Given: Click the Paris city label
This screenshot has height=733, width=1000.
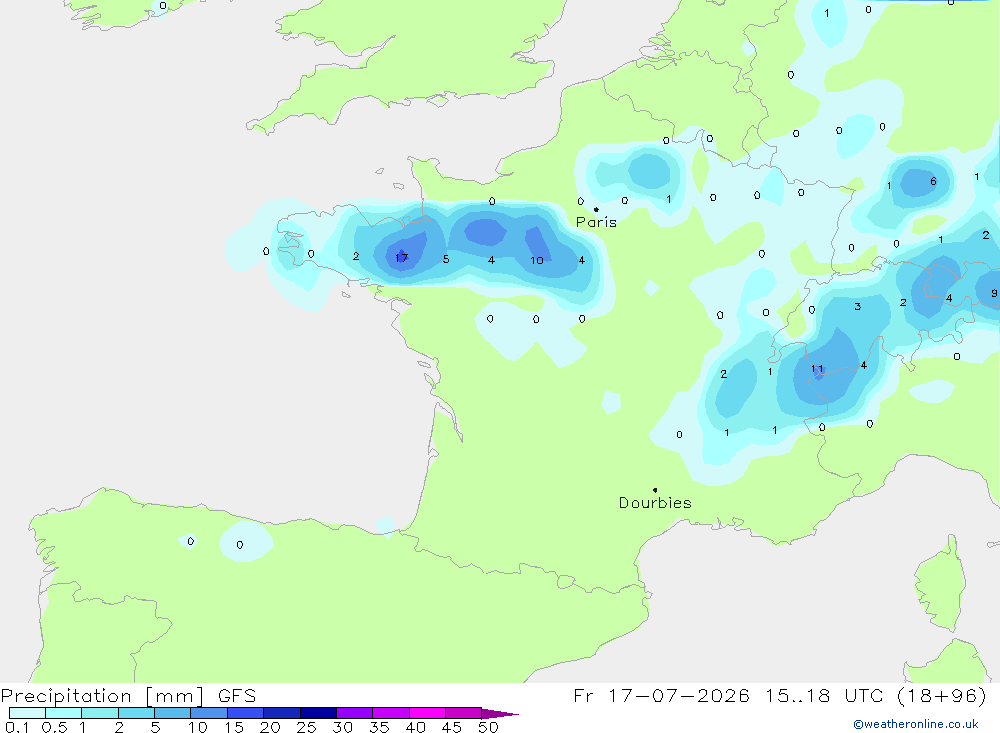Looking at the screenshot, I should (x=596, y=222).
